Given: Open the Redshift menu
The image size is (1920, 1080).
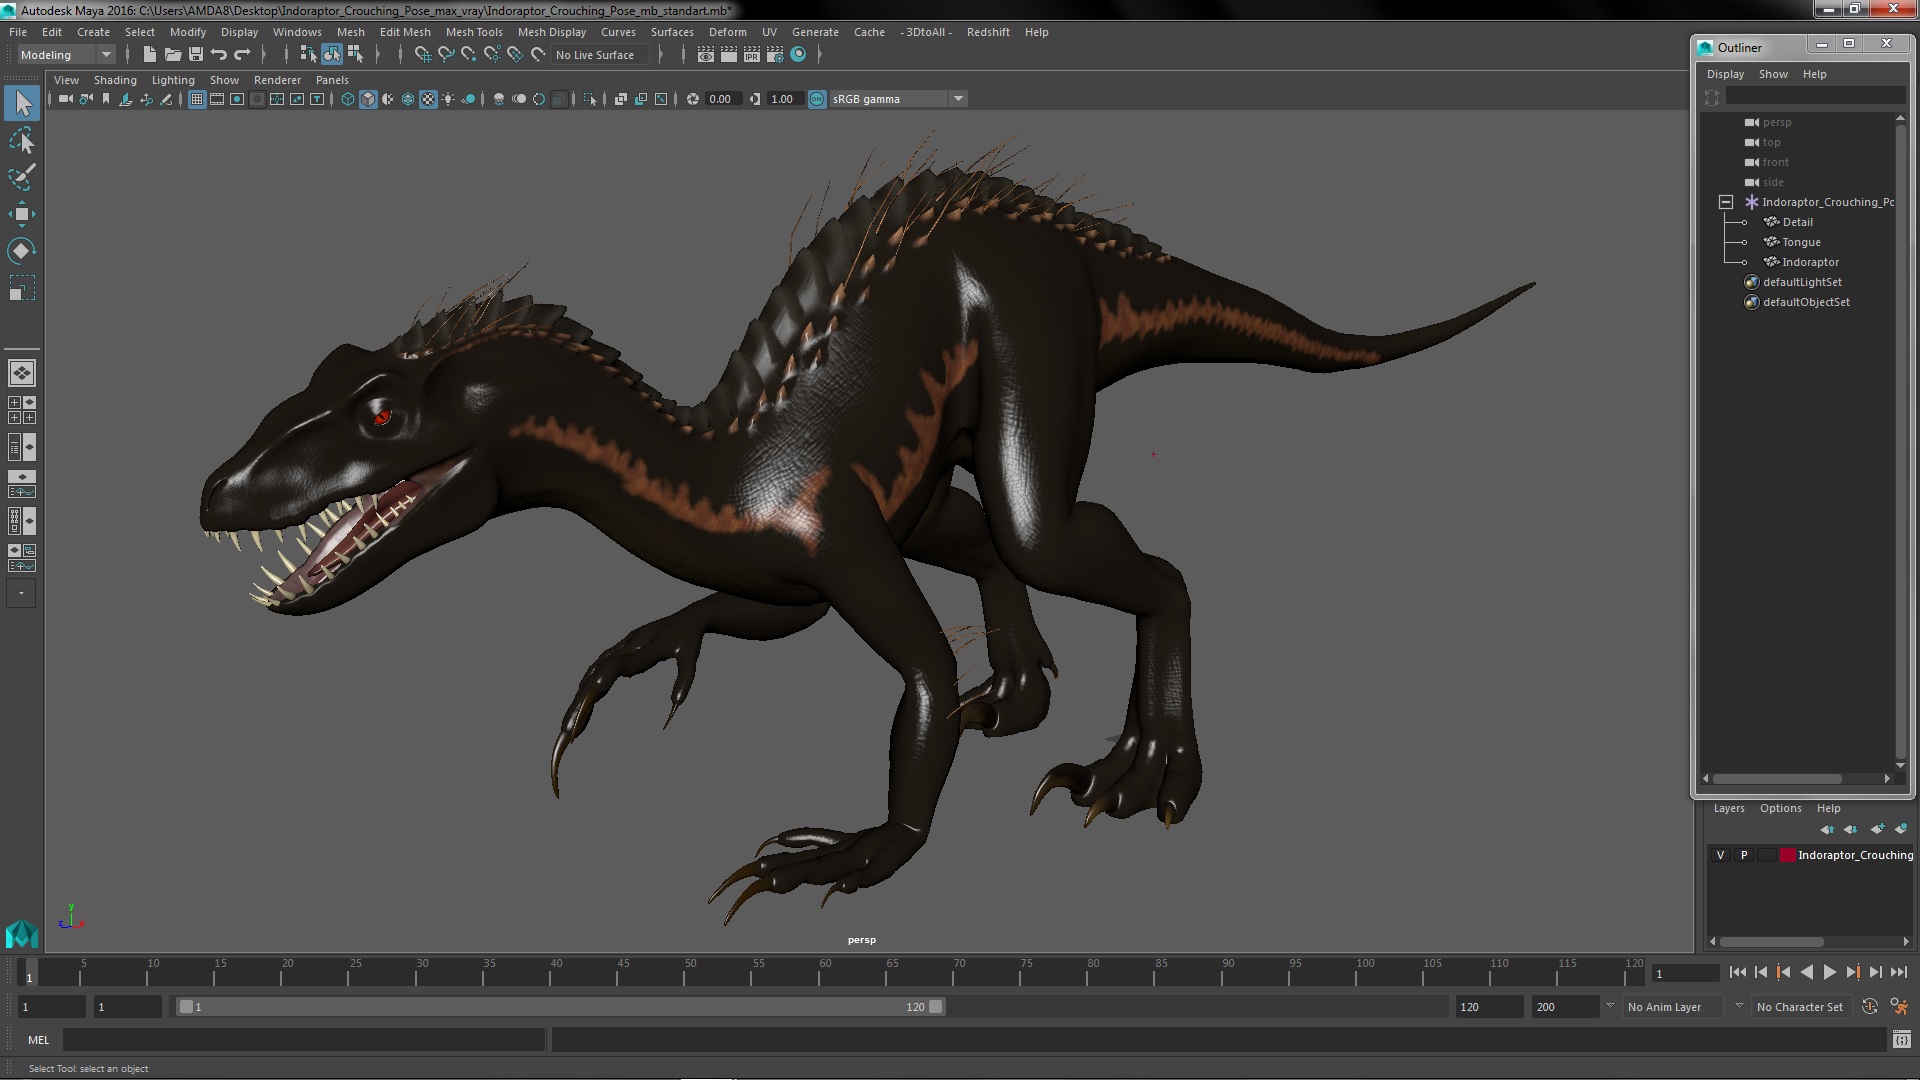Looking at the screenshot, I should click(988, 32).
